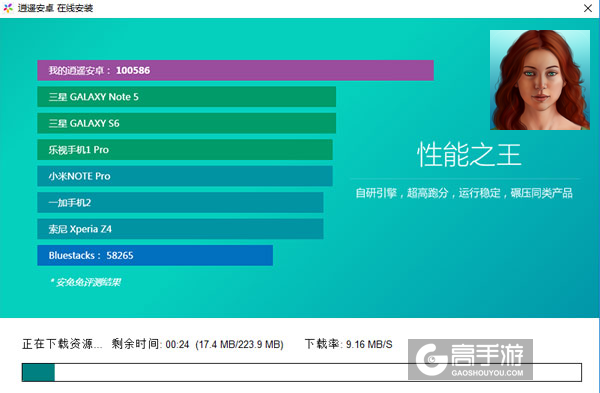This screenshot has height=393, width=600.
Task: Select the 一加手机2 bar
Action: coord(180,202)
